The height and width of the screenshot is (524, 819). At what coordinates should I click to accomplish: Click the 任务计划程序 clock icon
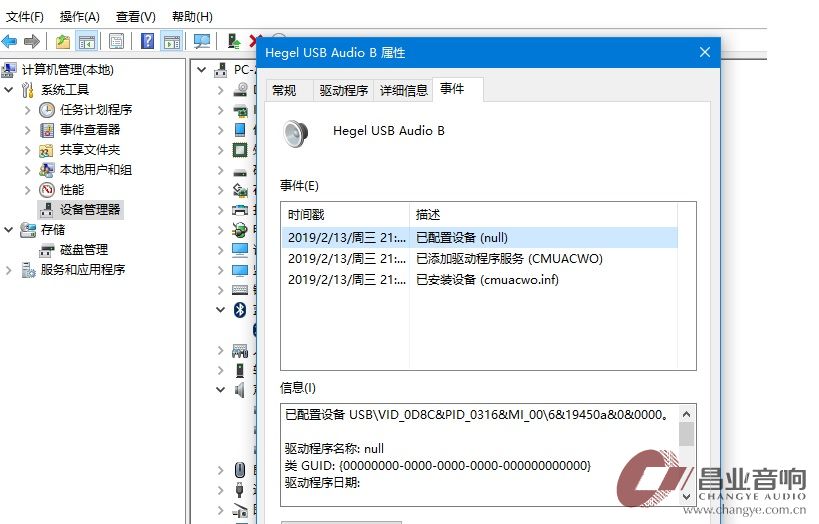click(x=47, y=110)
